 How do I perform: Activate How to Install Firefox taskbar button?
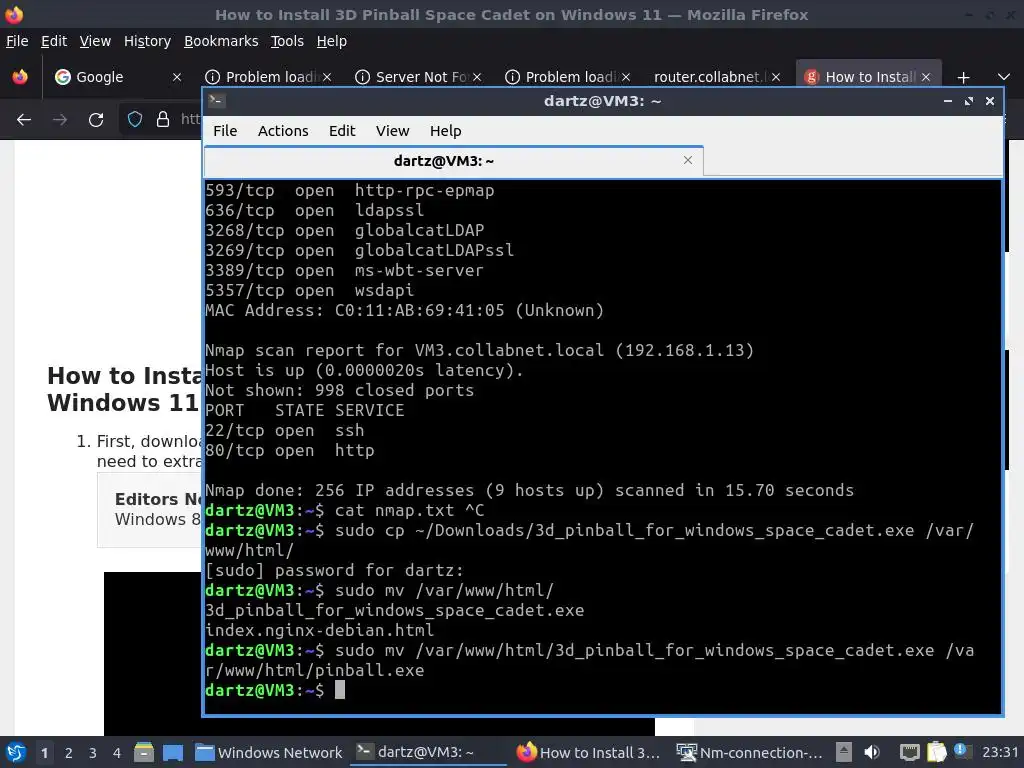click(x=590, y=752)
